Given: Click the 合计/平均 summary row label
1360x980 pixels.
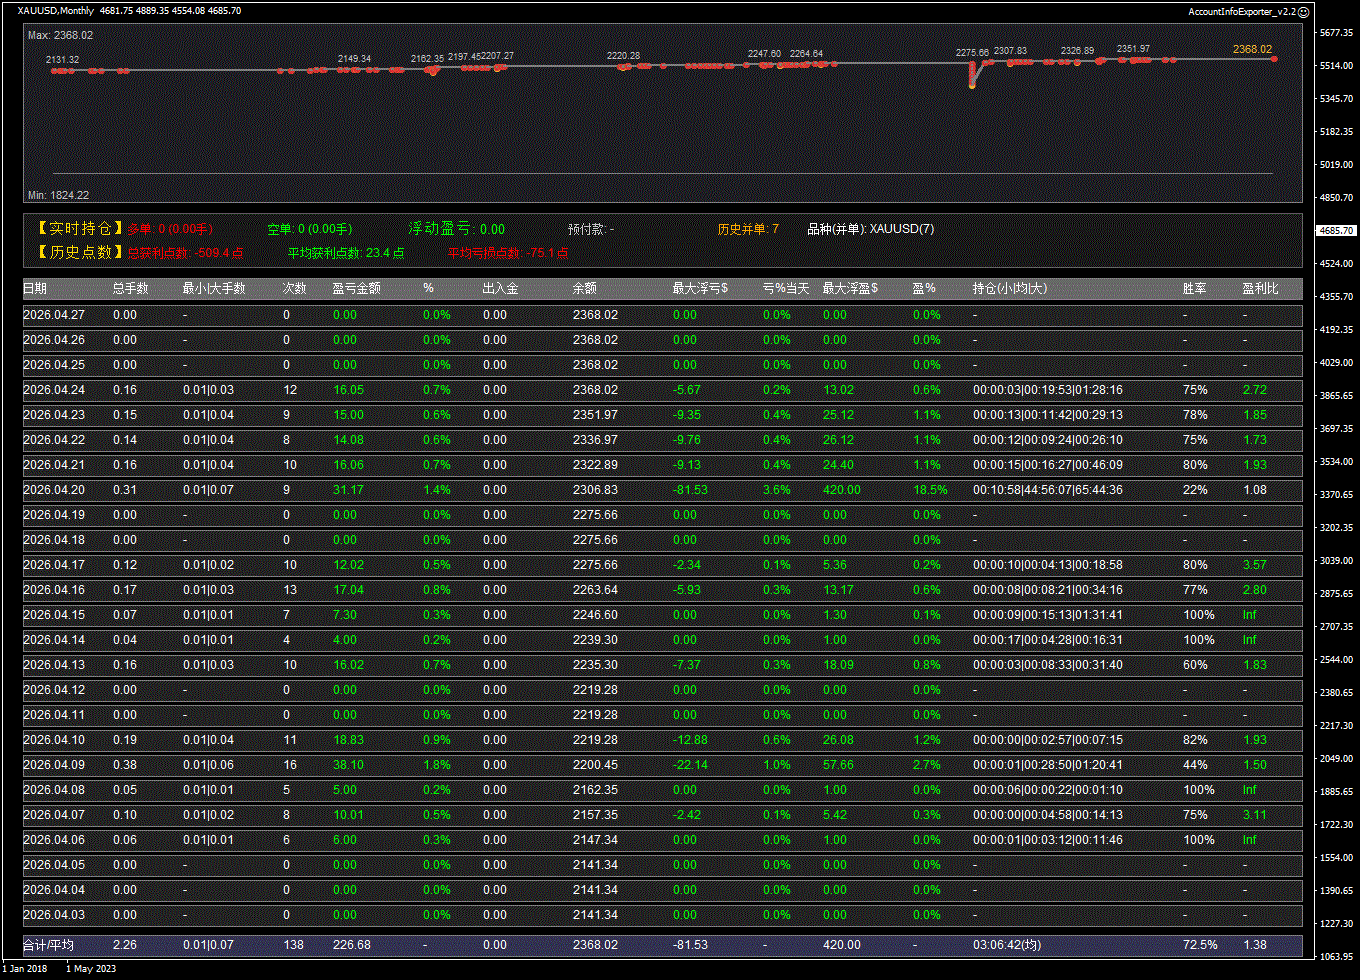Looking at the screenshot, I should (x=48, y=945).
